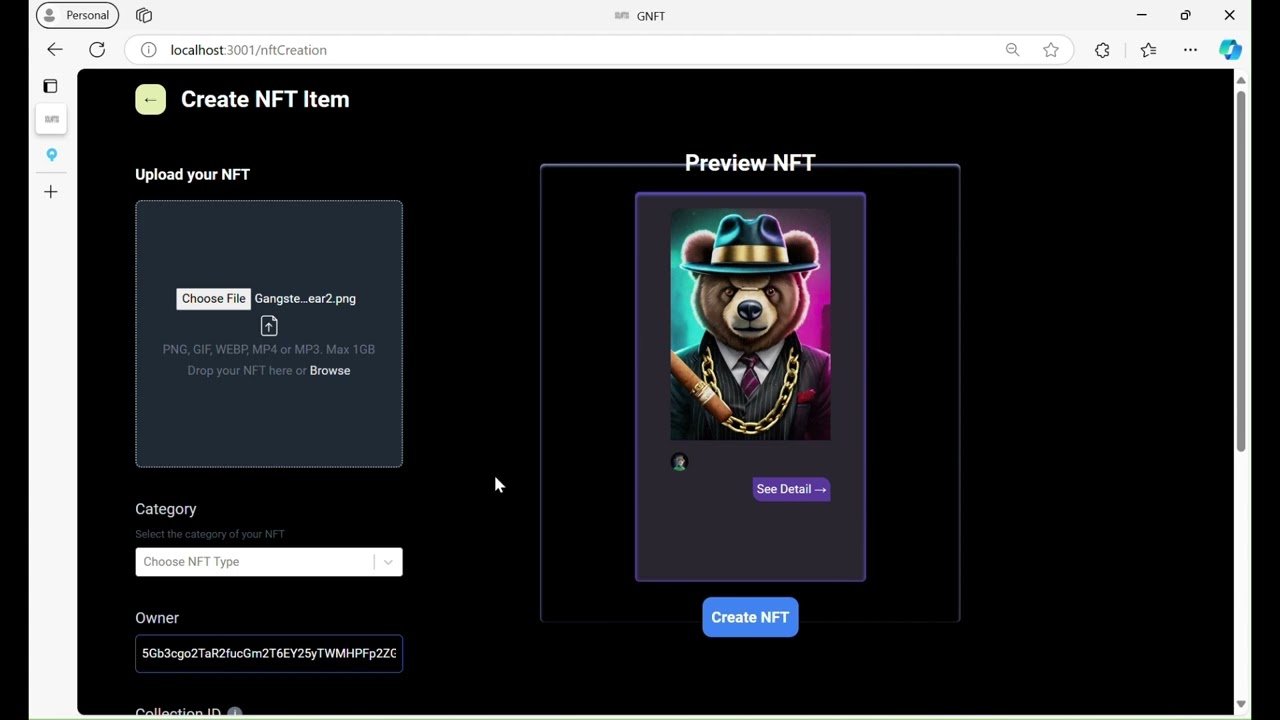Open Favorites list icon
This screenshot has width=1280, height=720.
(1148, 50)
